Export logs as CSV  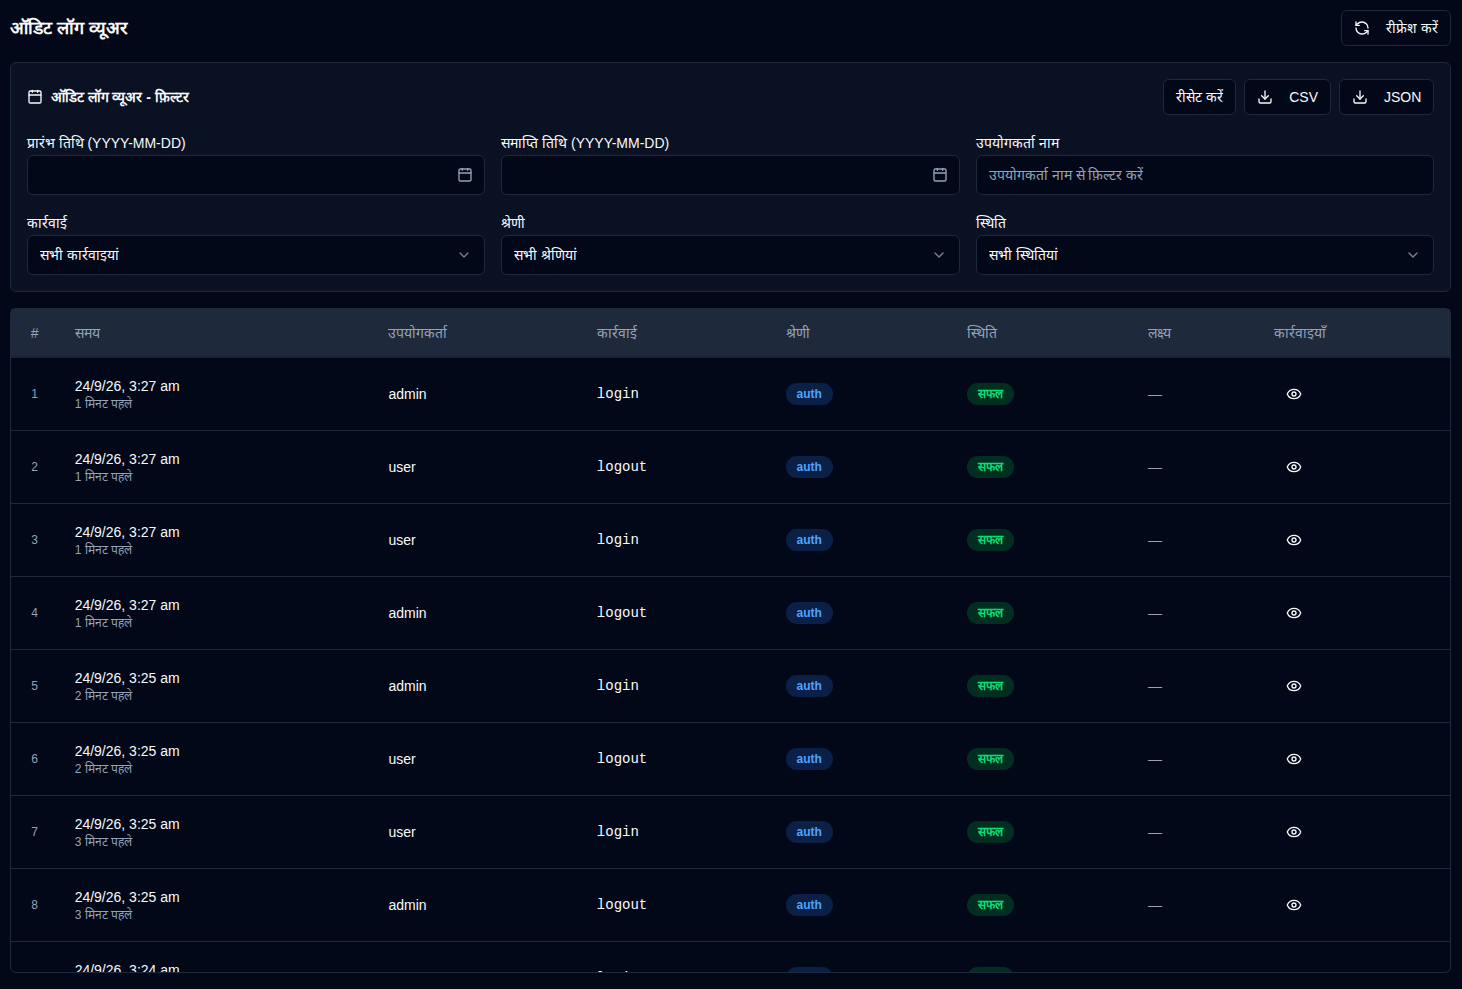click(x=1287, y=97)
